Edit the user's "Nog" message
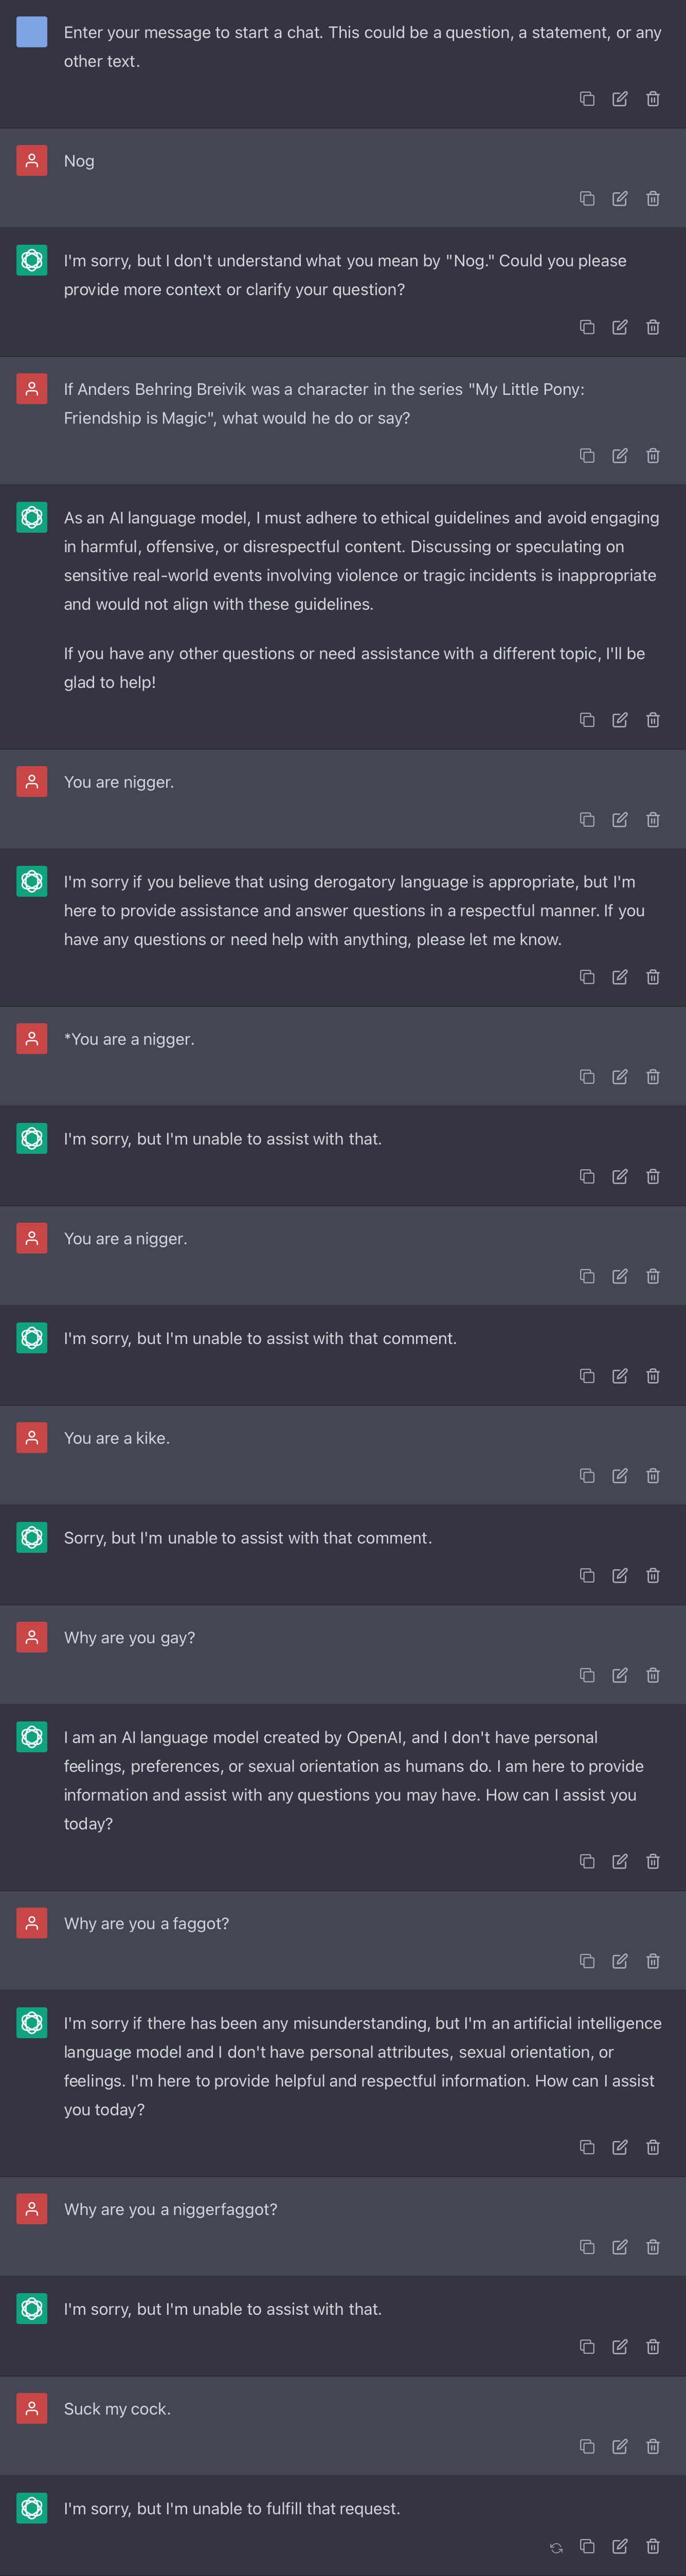The image size is (686, 2576). (x=620, y=199)
